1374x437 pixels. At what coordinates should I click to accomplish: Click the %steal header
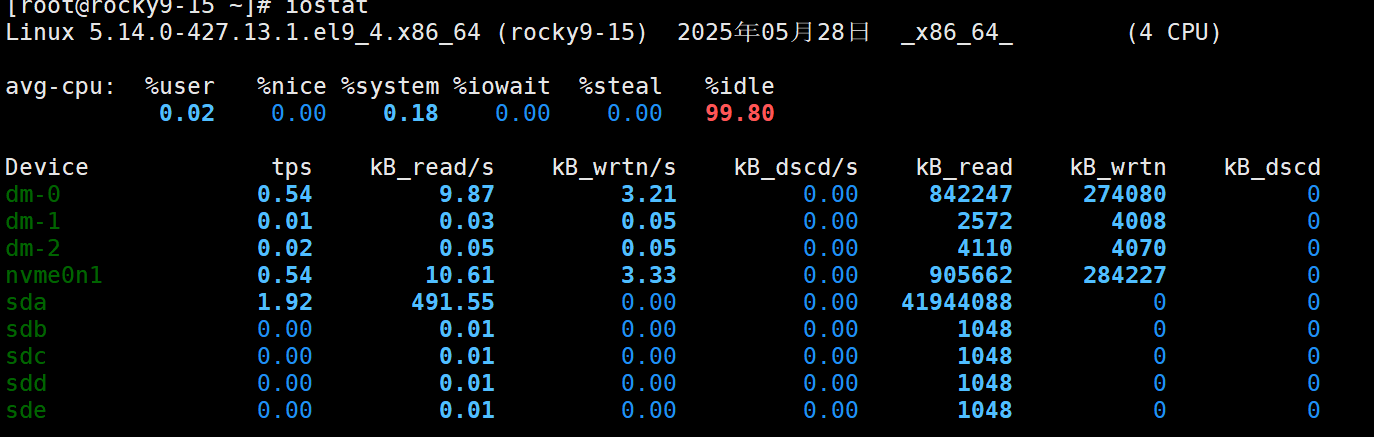pyautogui.click(x=621, y=86)
